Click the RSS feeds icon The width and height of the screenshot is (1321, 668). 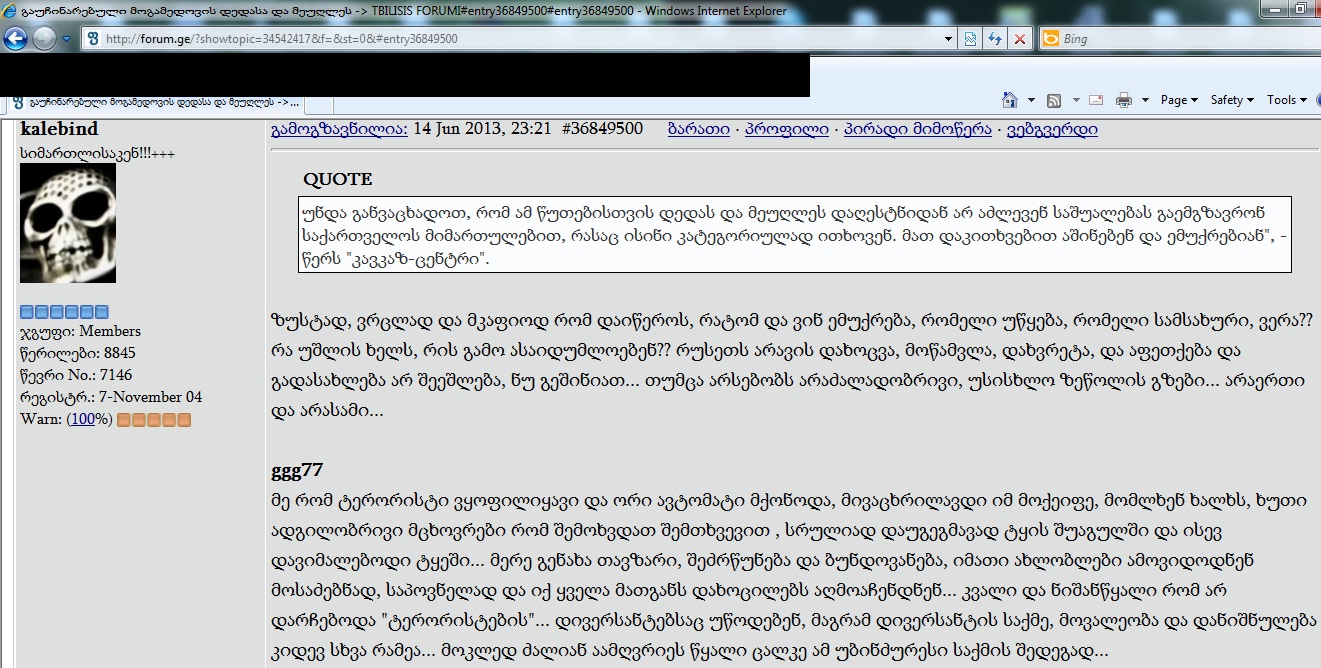(1054, 100)
